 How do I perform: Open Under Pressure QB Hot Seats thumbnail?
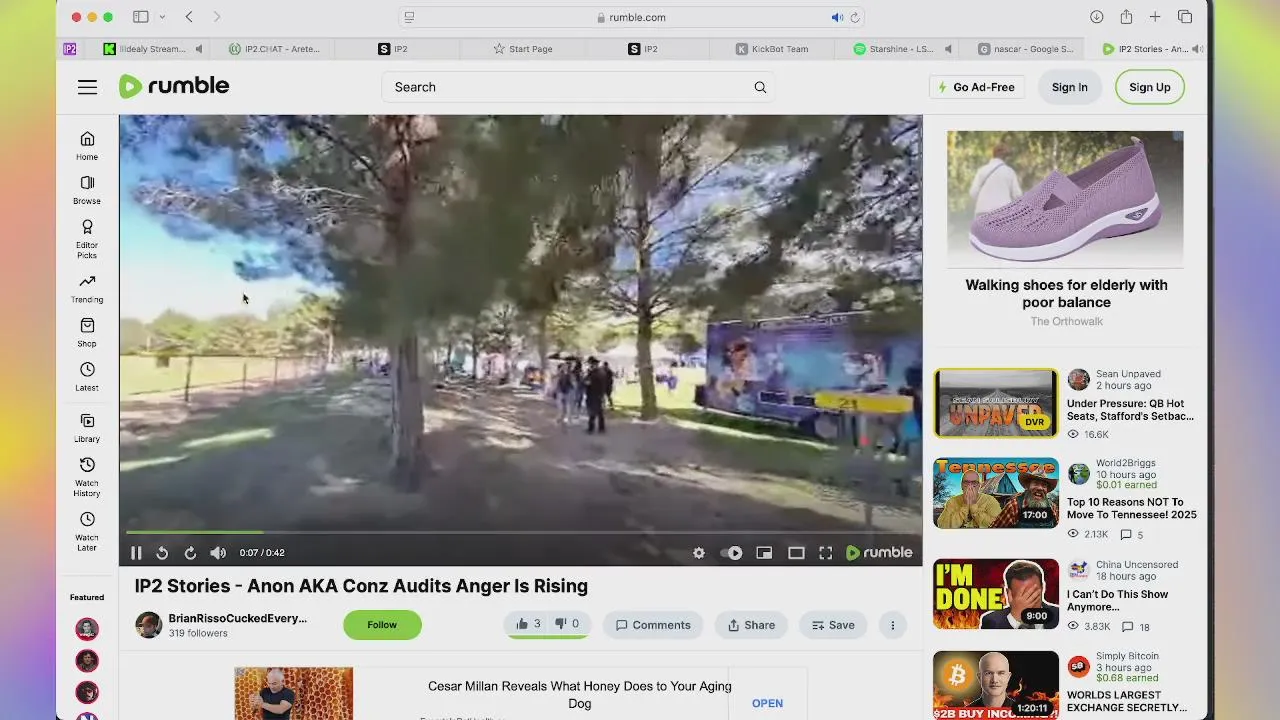point(996,403)
